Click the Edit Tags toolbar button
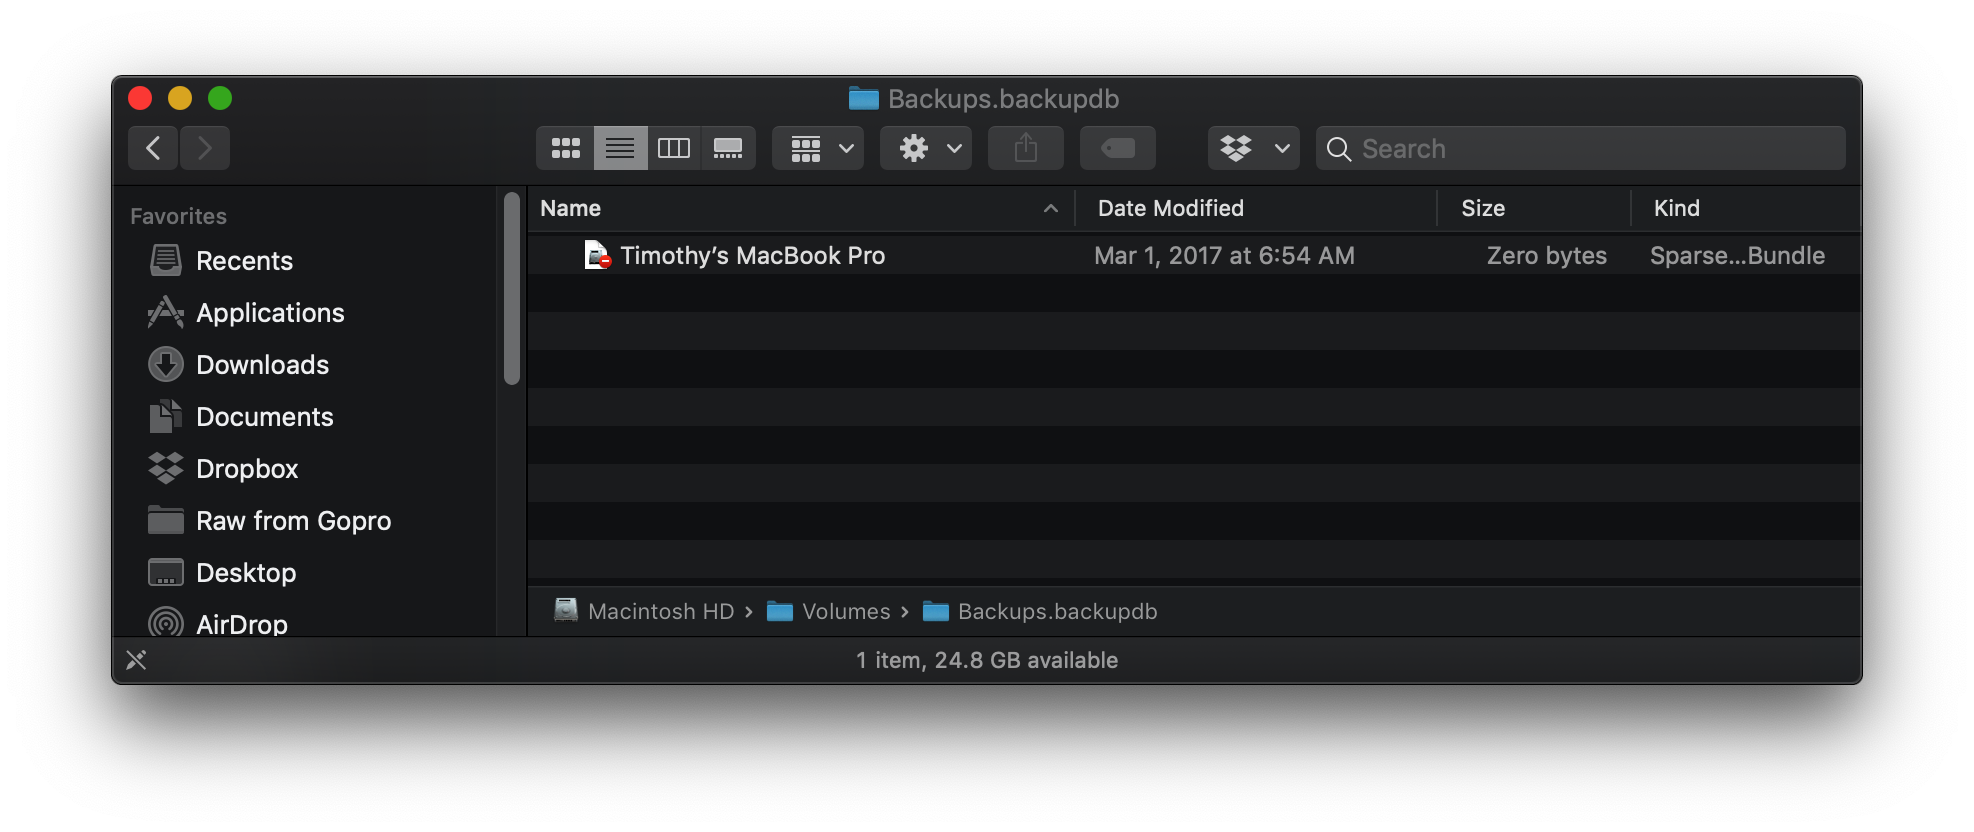1974x832 pixels. click(x=1118, y=148)
